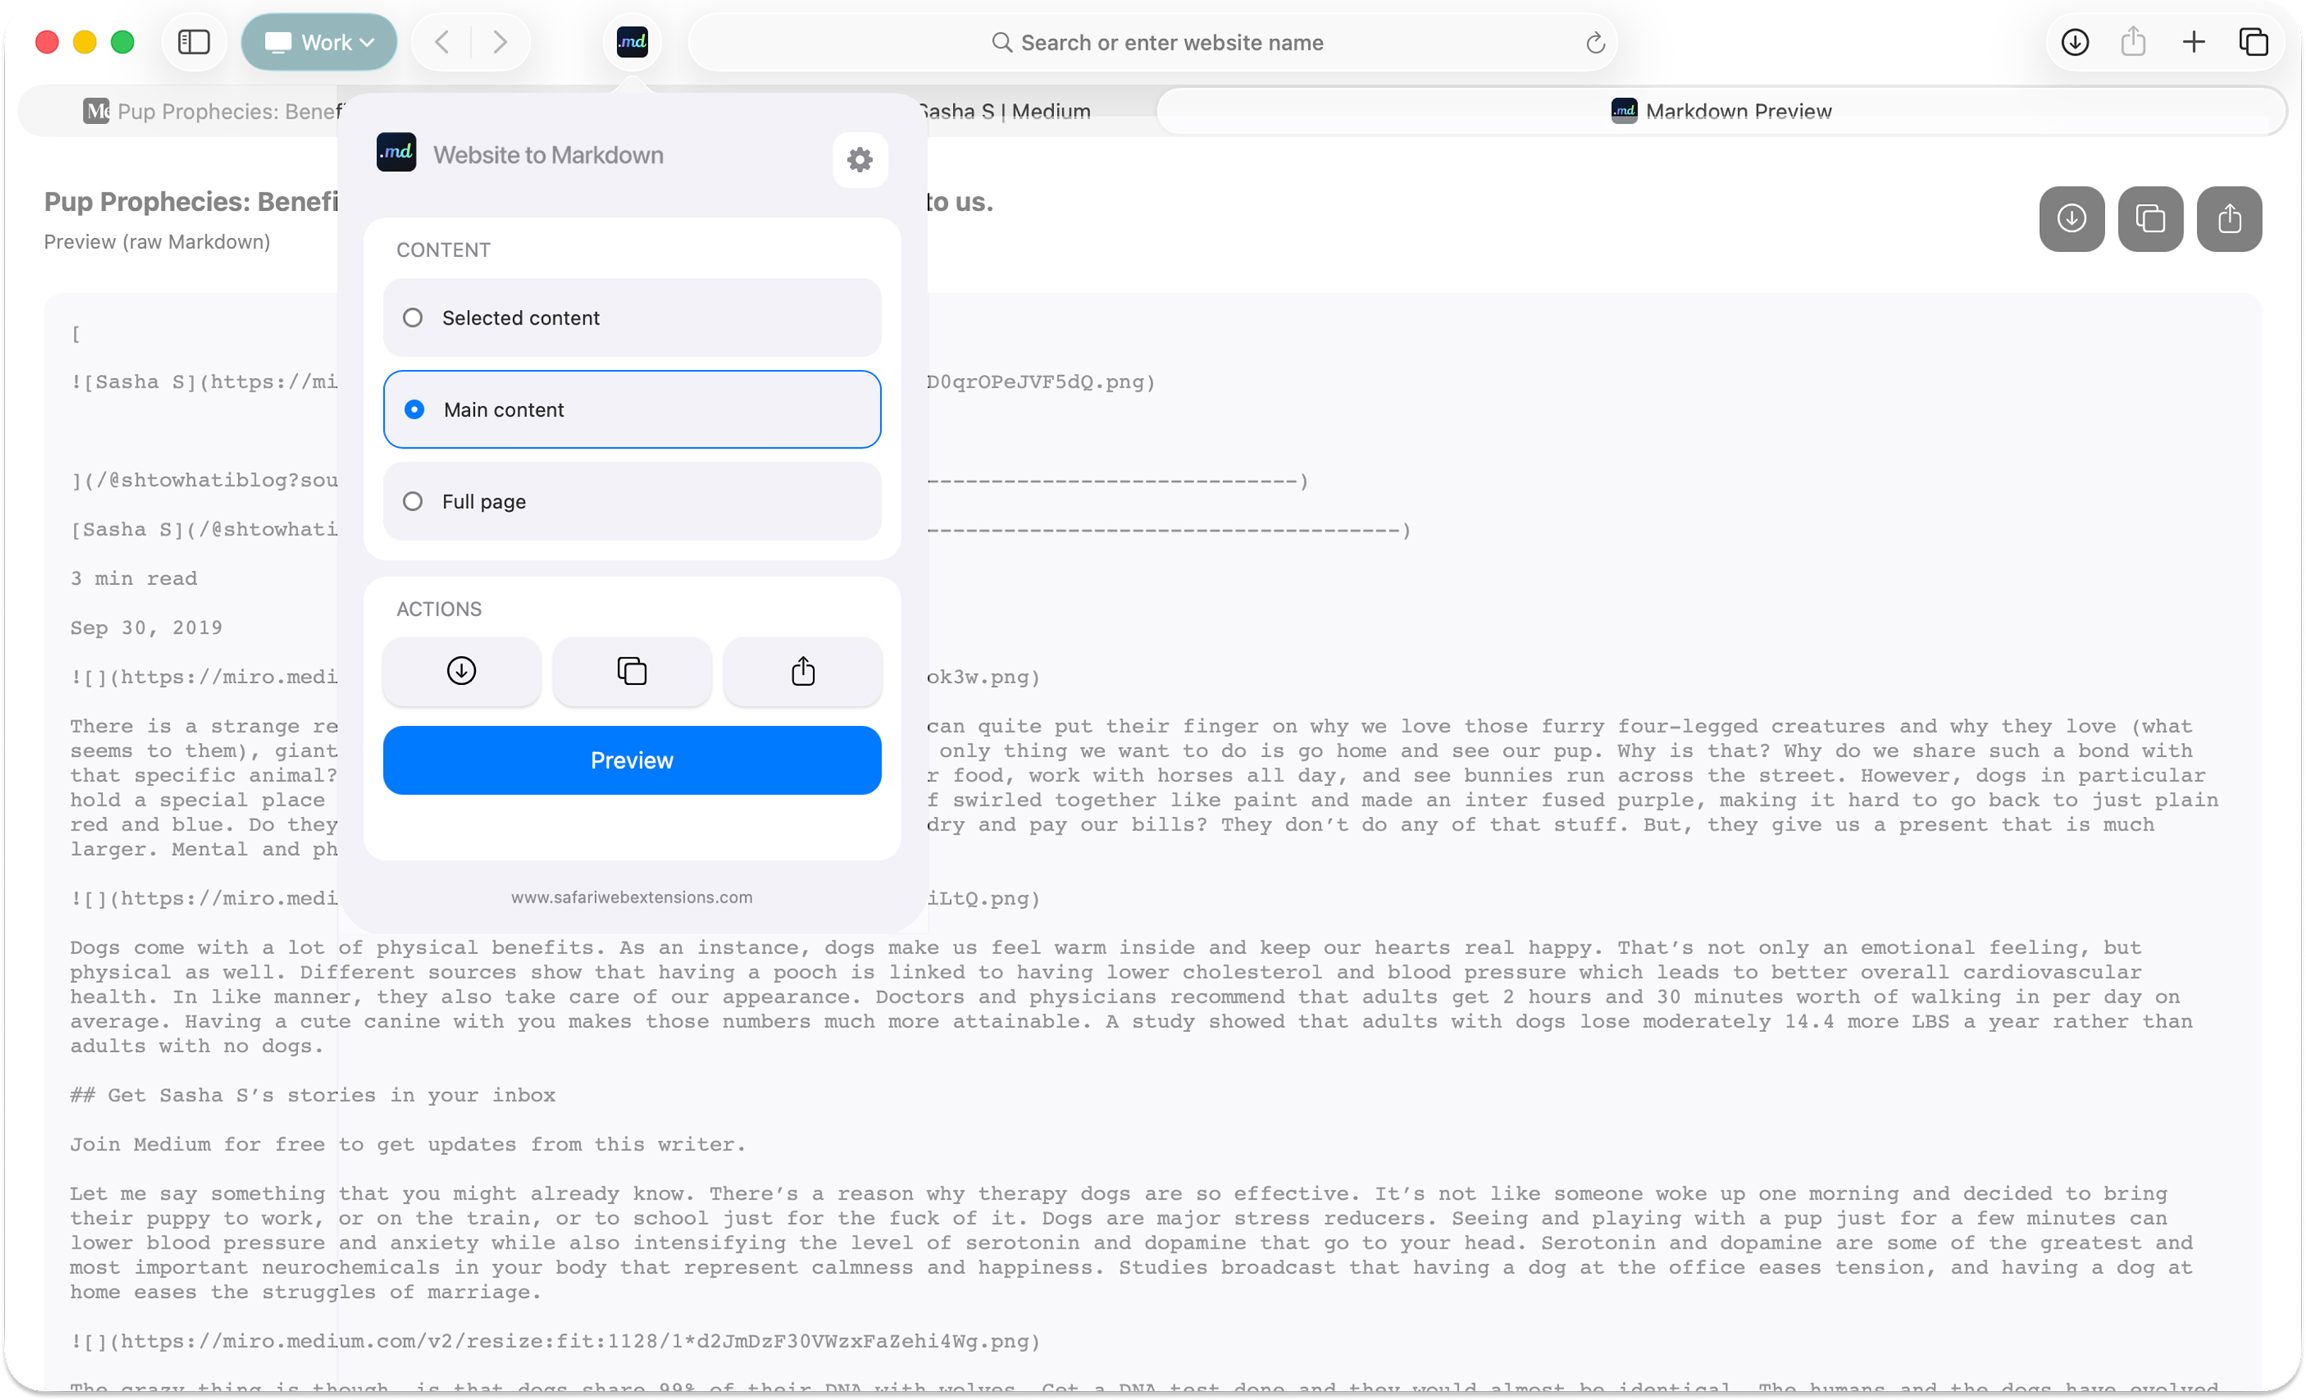Click the Search or enter website name field
The width and height of the screenshot is (2306, 1400).
1171,42
